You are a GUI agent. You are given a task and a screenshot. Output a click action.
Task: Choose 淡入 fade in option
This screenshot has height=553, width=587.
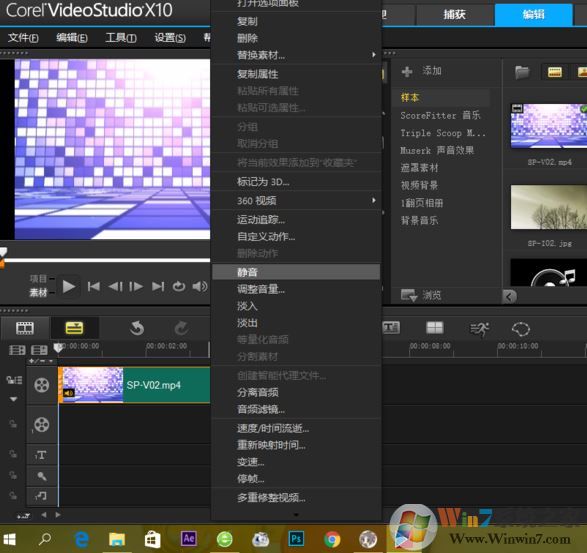pyautogui.click(x=296, y=306)
